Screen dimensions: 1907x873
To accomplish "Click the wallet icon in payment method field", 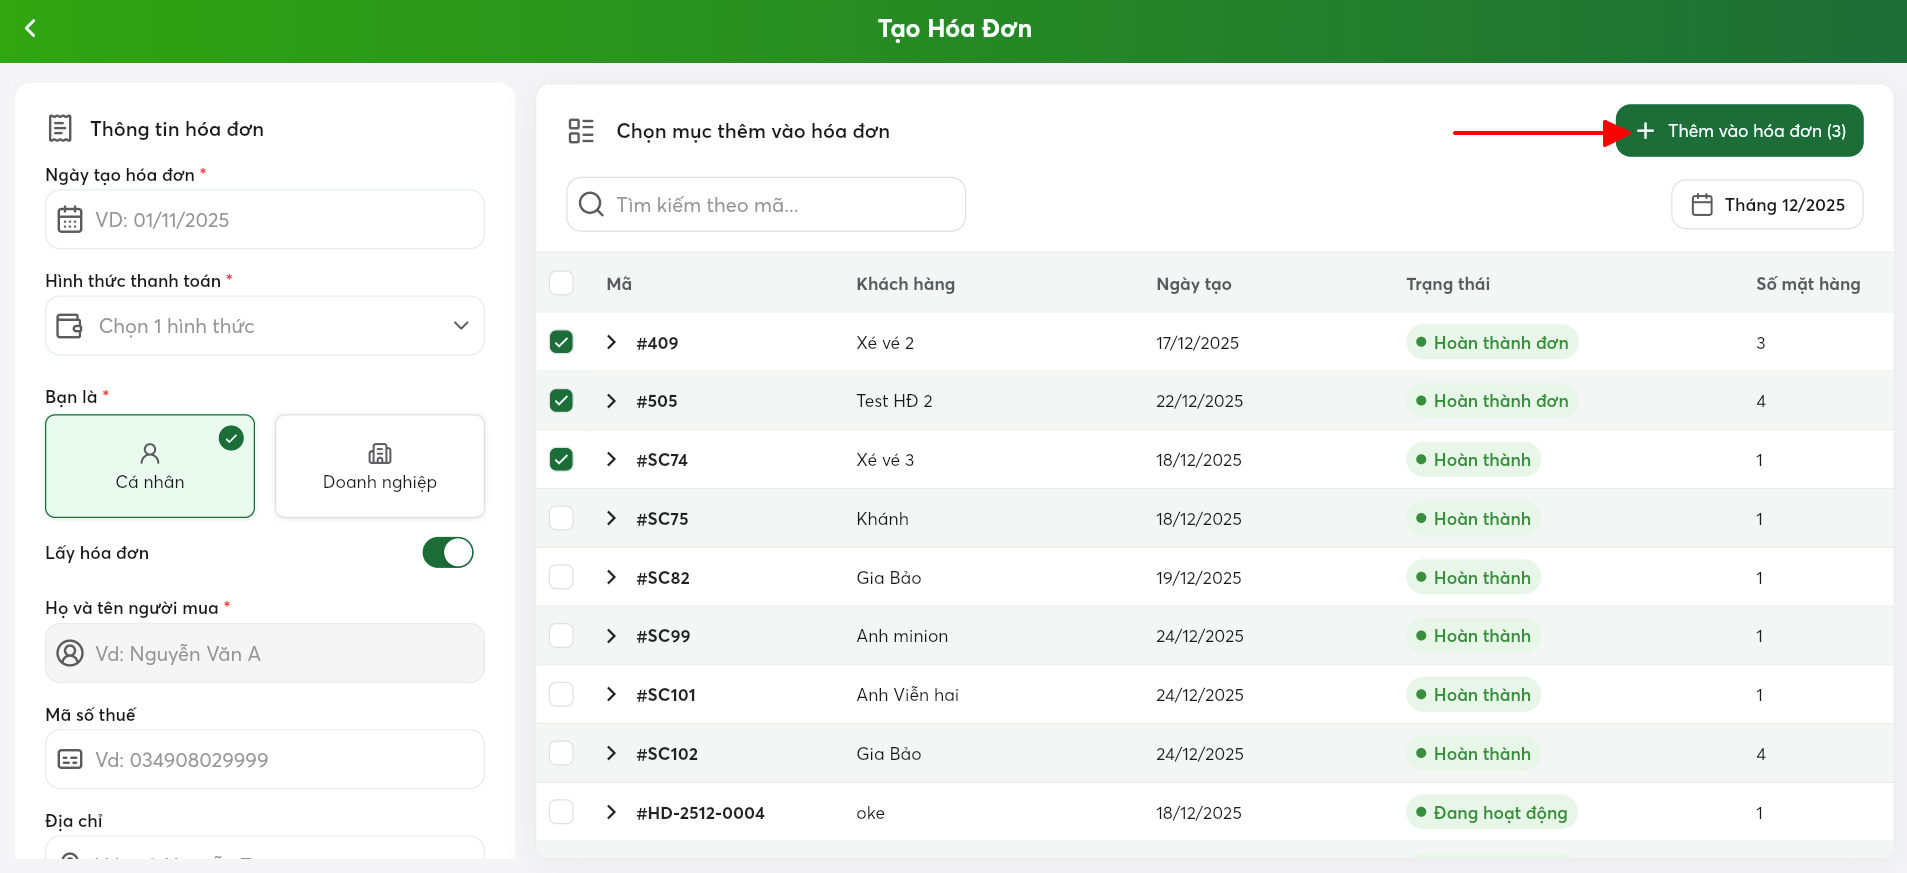I will (x=70, y=326).
